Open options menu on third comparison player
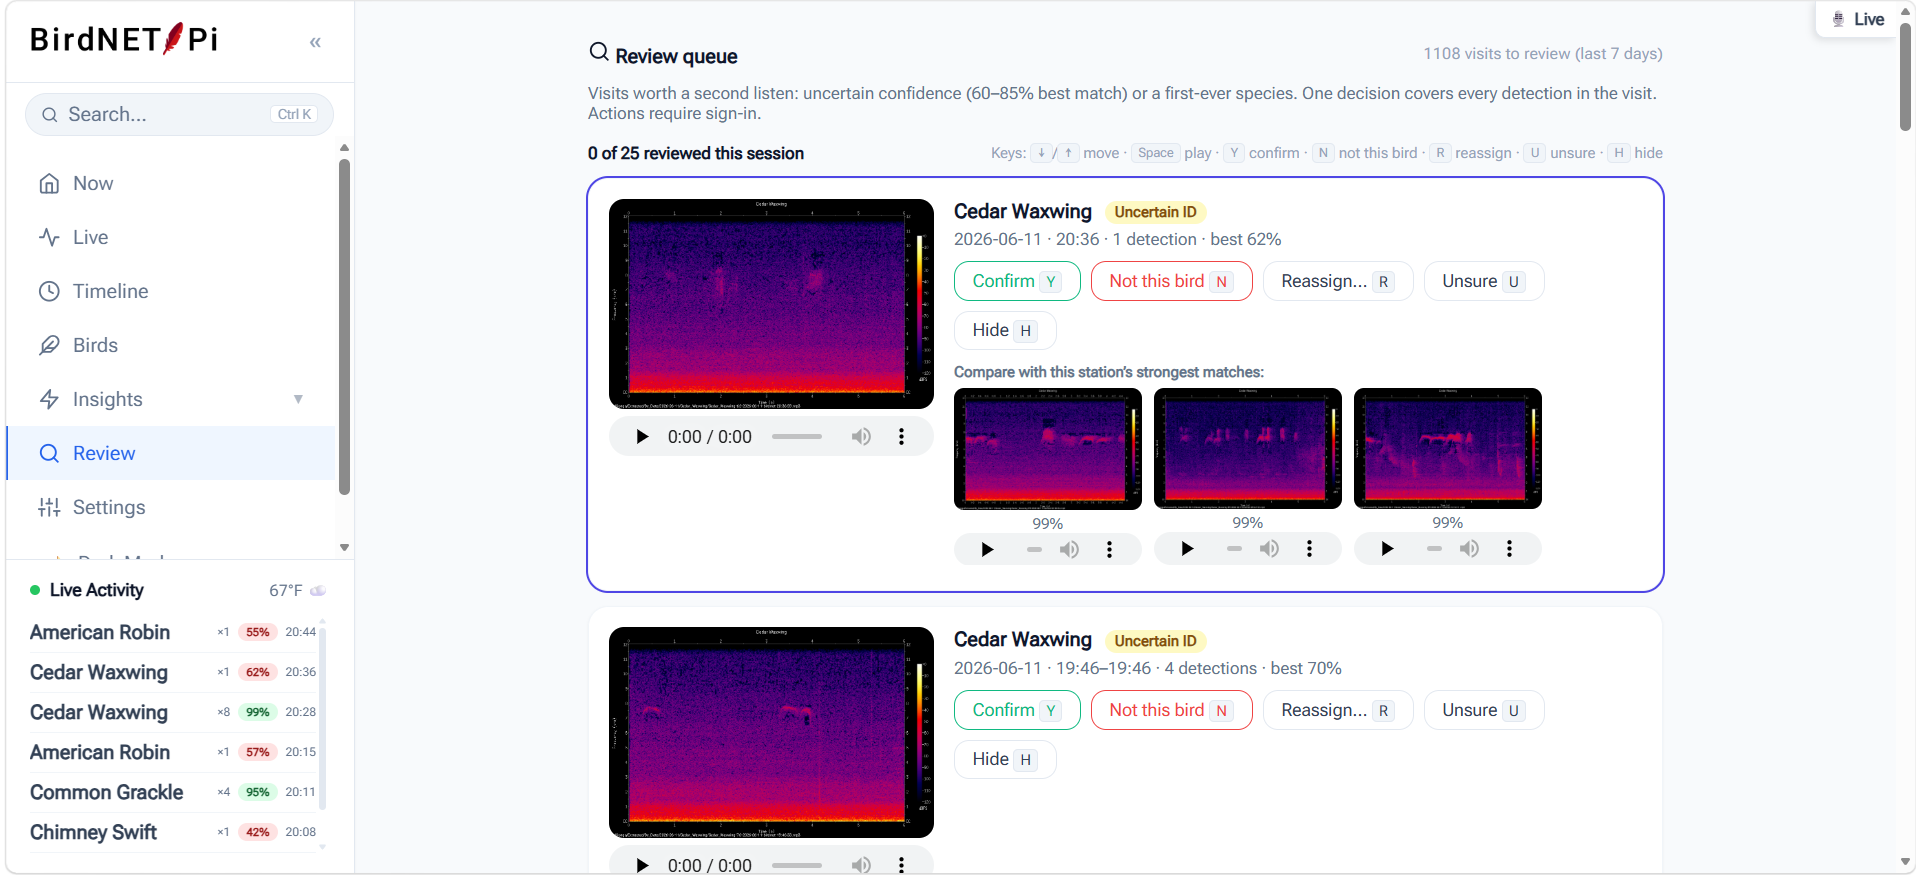The width and height of the screenshot is (1918, 876). pyautogui.click(x=1509, y=549)
